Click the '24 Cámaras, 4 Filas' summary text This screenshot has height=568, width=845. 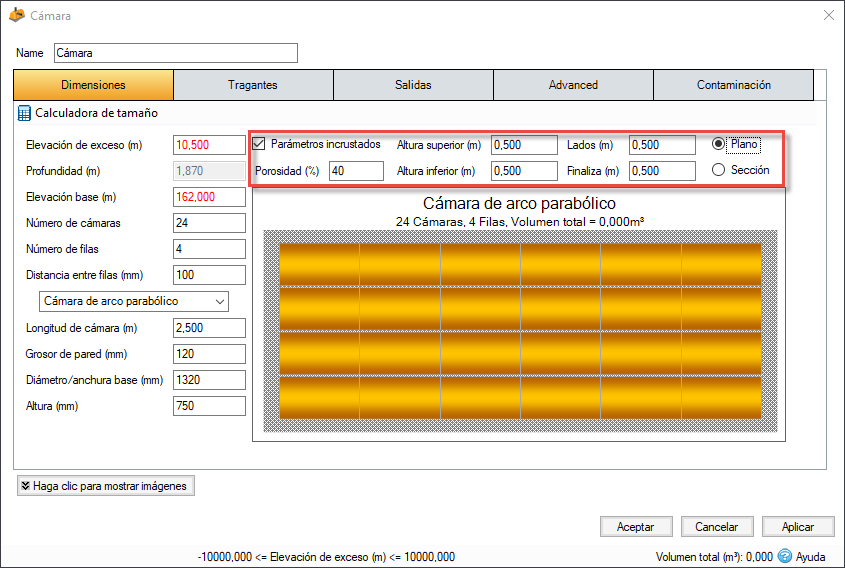(520, 221)
